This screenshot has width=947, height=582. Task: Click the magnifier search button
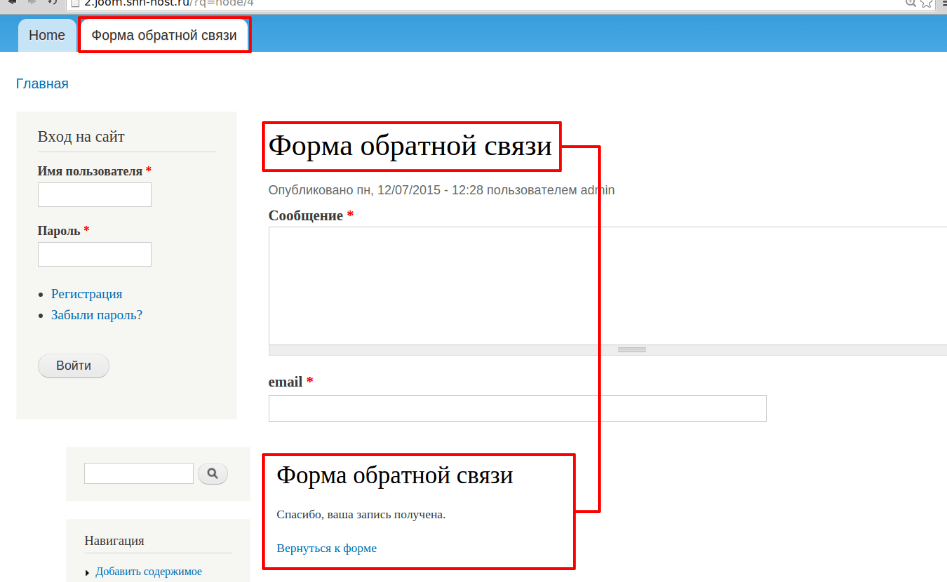213,474
